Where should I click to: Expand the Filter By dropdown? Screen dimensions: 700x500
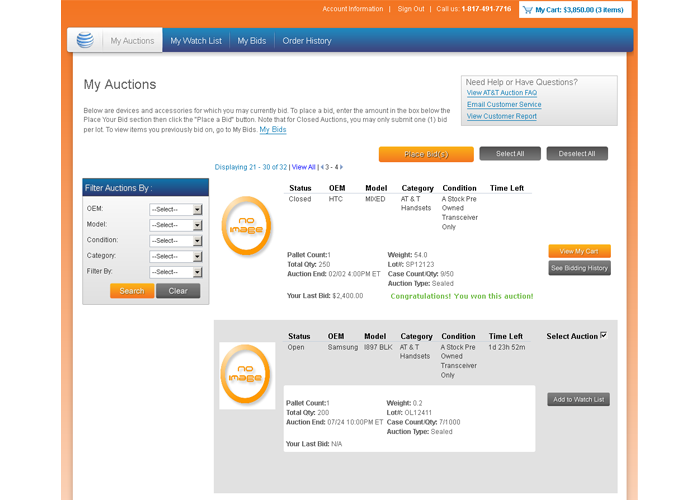click(176, 272)
